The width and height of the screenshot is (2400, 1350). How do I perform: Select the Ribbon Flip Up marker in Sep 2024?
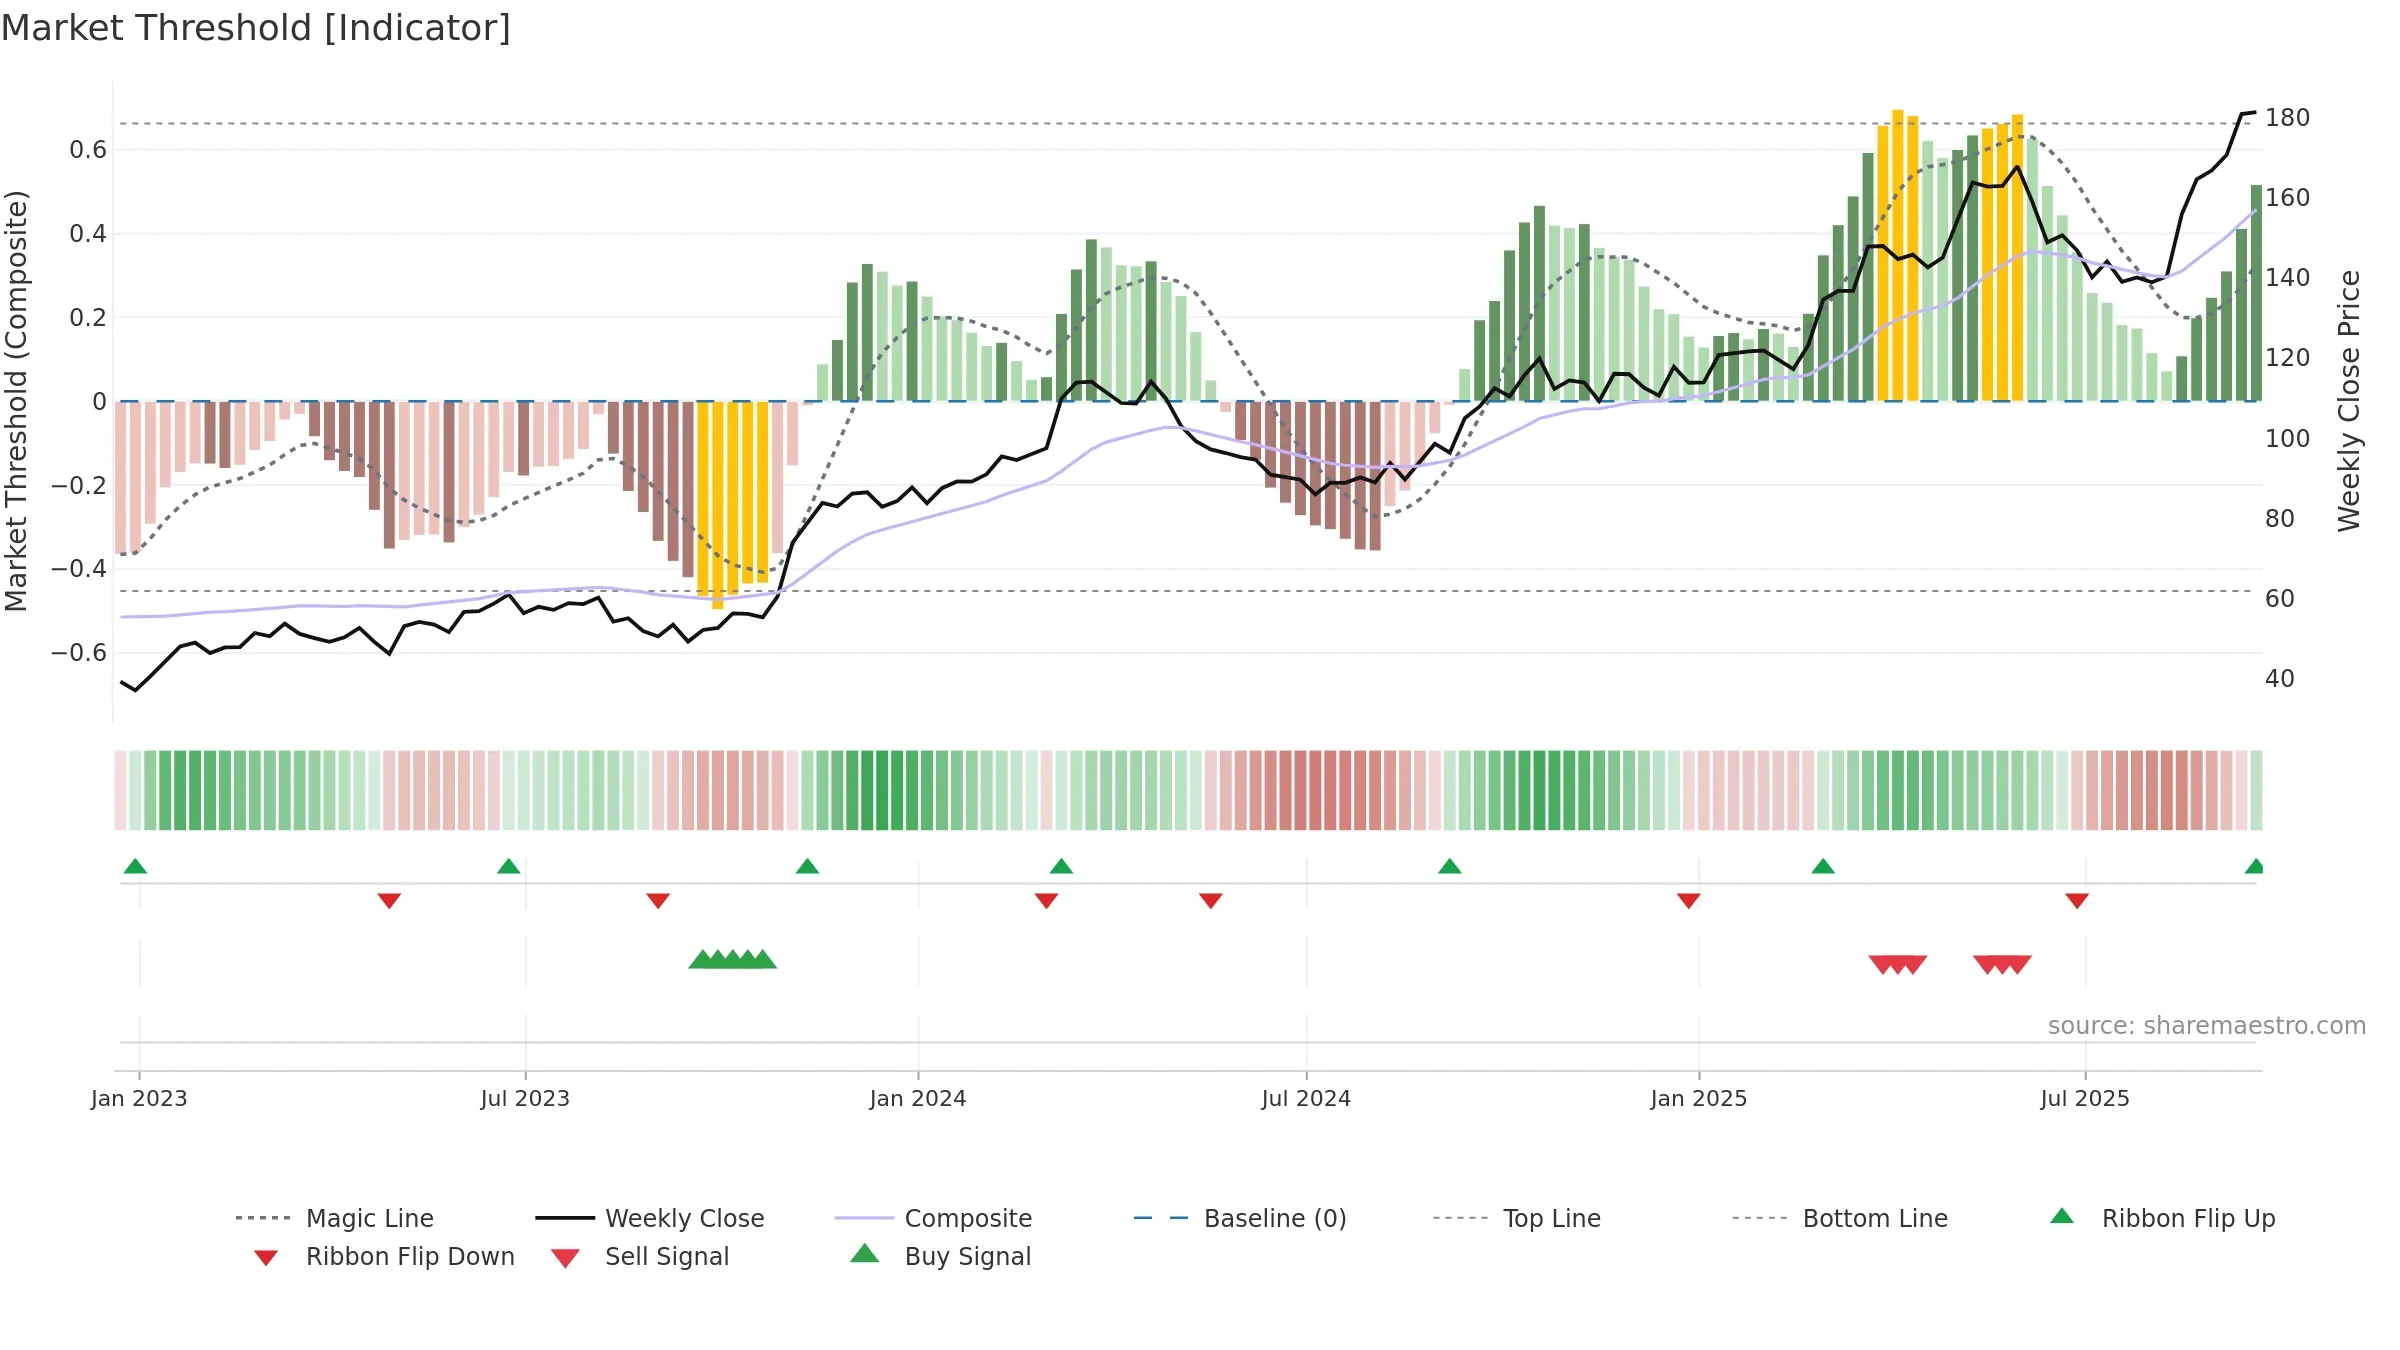[x=1449, y=866]
